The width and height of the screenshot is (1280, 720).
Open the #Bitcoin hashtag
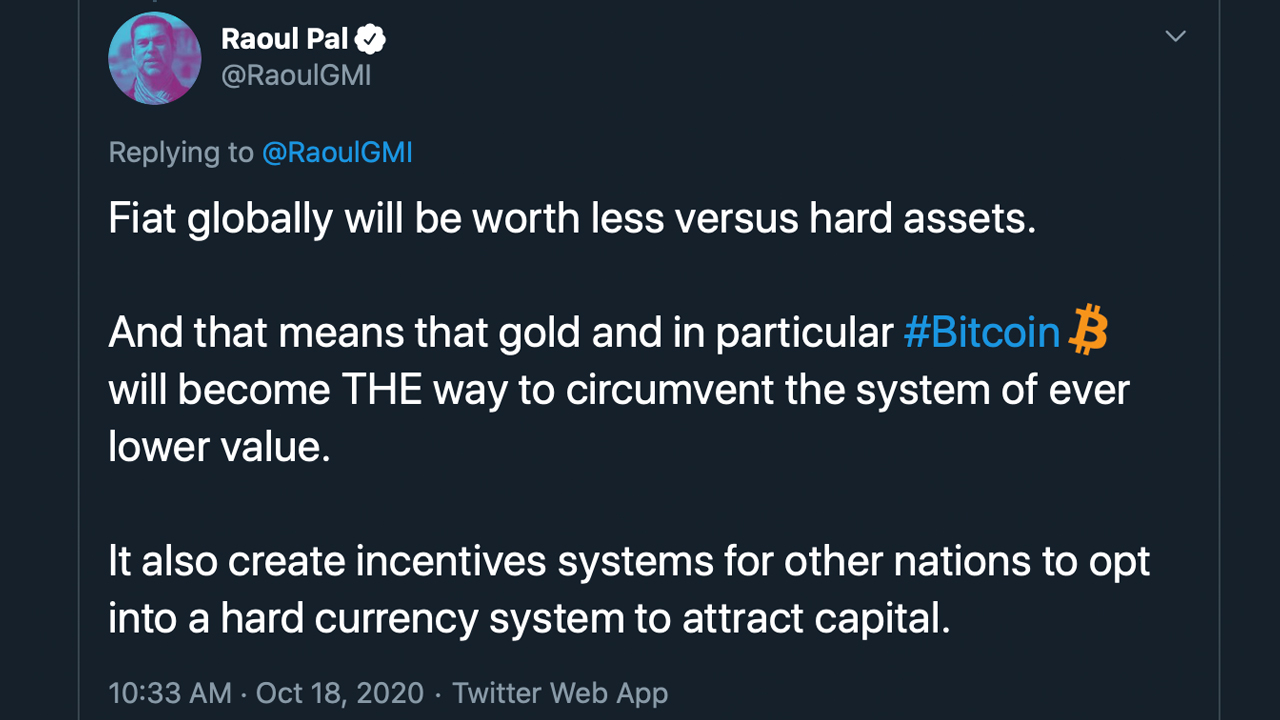click(982, 332)
